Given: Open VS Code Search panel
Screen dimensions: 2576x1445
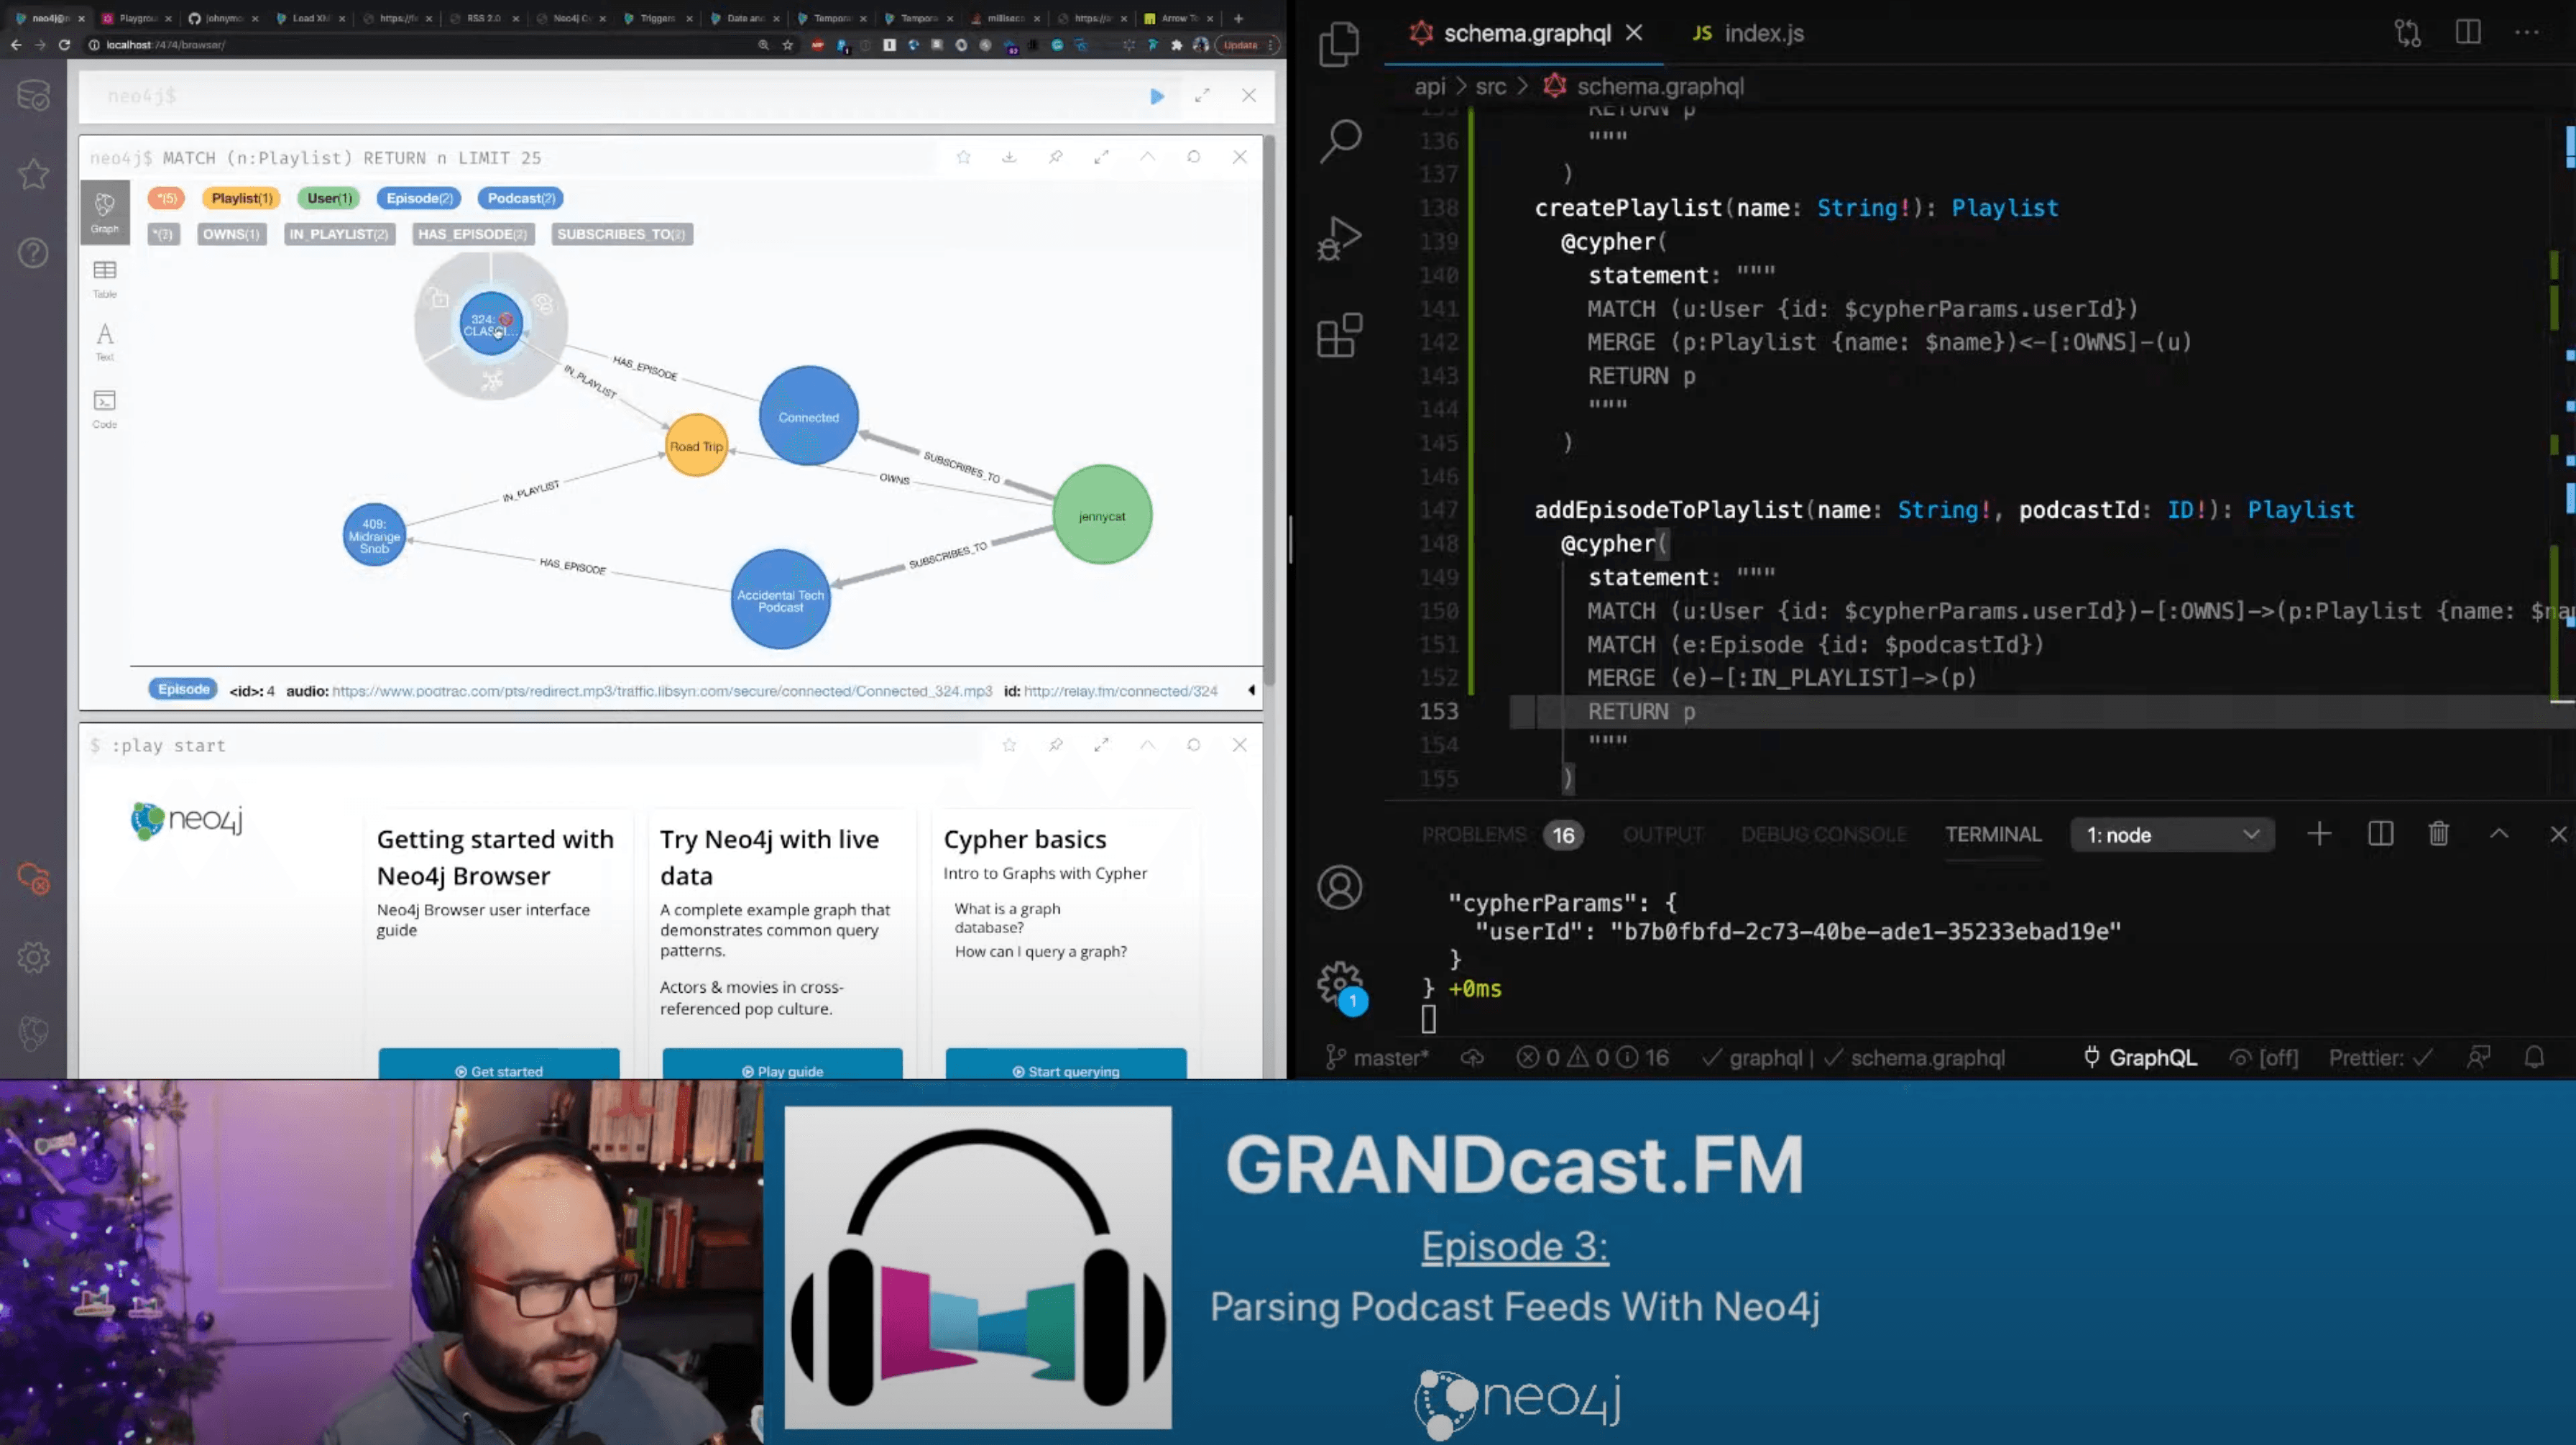Looking at the screenshot, I should pos(1340,141).
